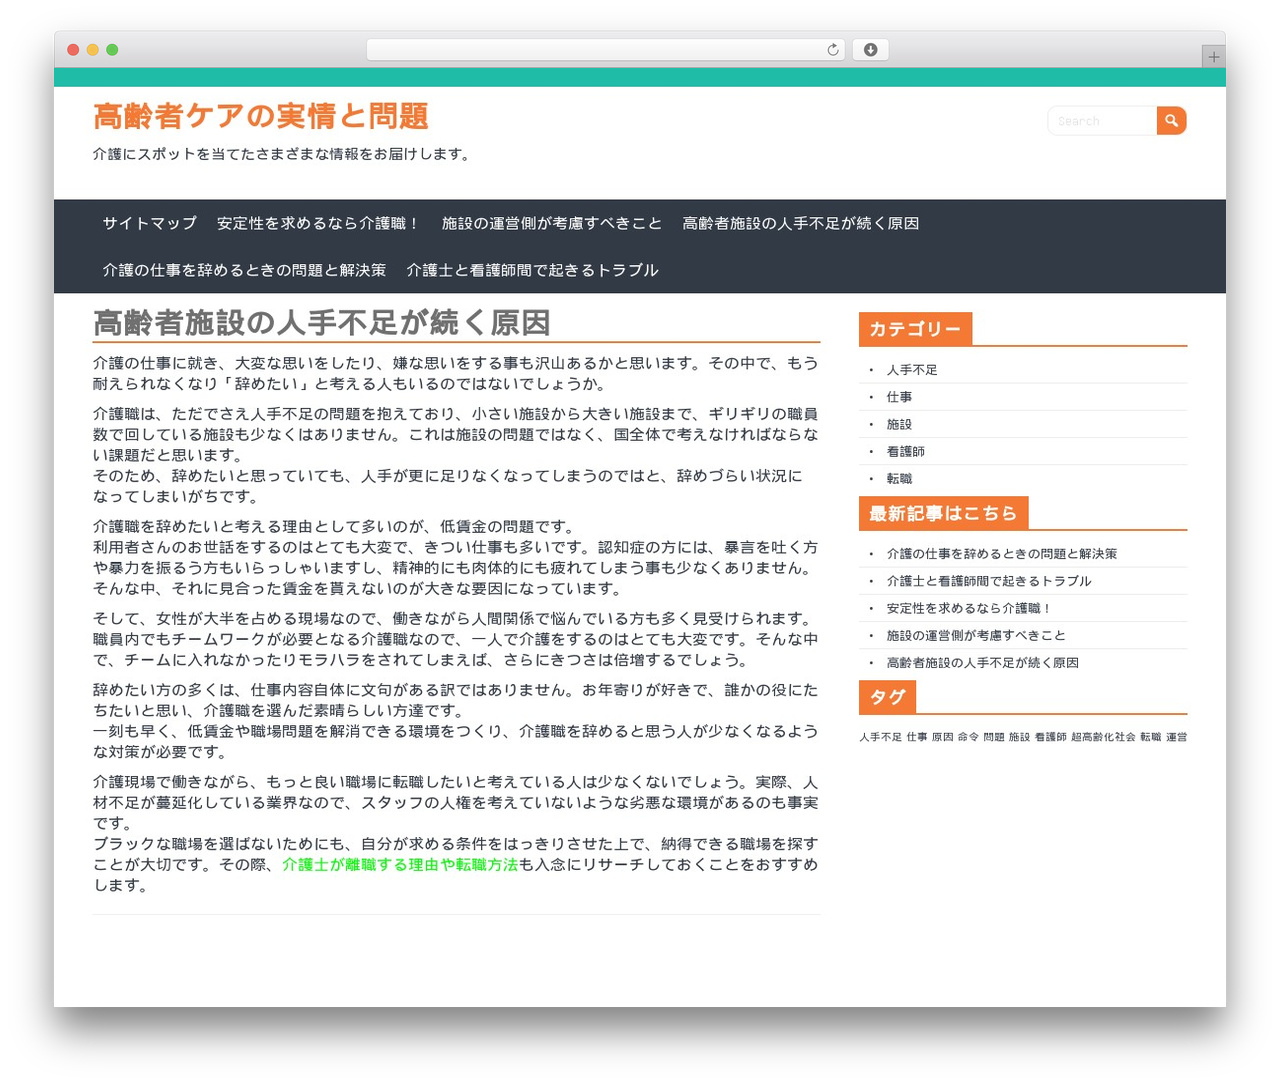Click the 超高齢化社会 tag under タグ
Viewport: 1280px width, 1084px height.
(1103, 737)
